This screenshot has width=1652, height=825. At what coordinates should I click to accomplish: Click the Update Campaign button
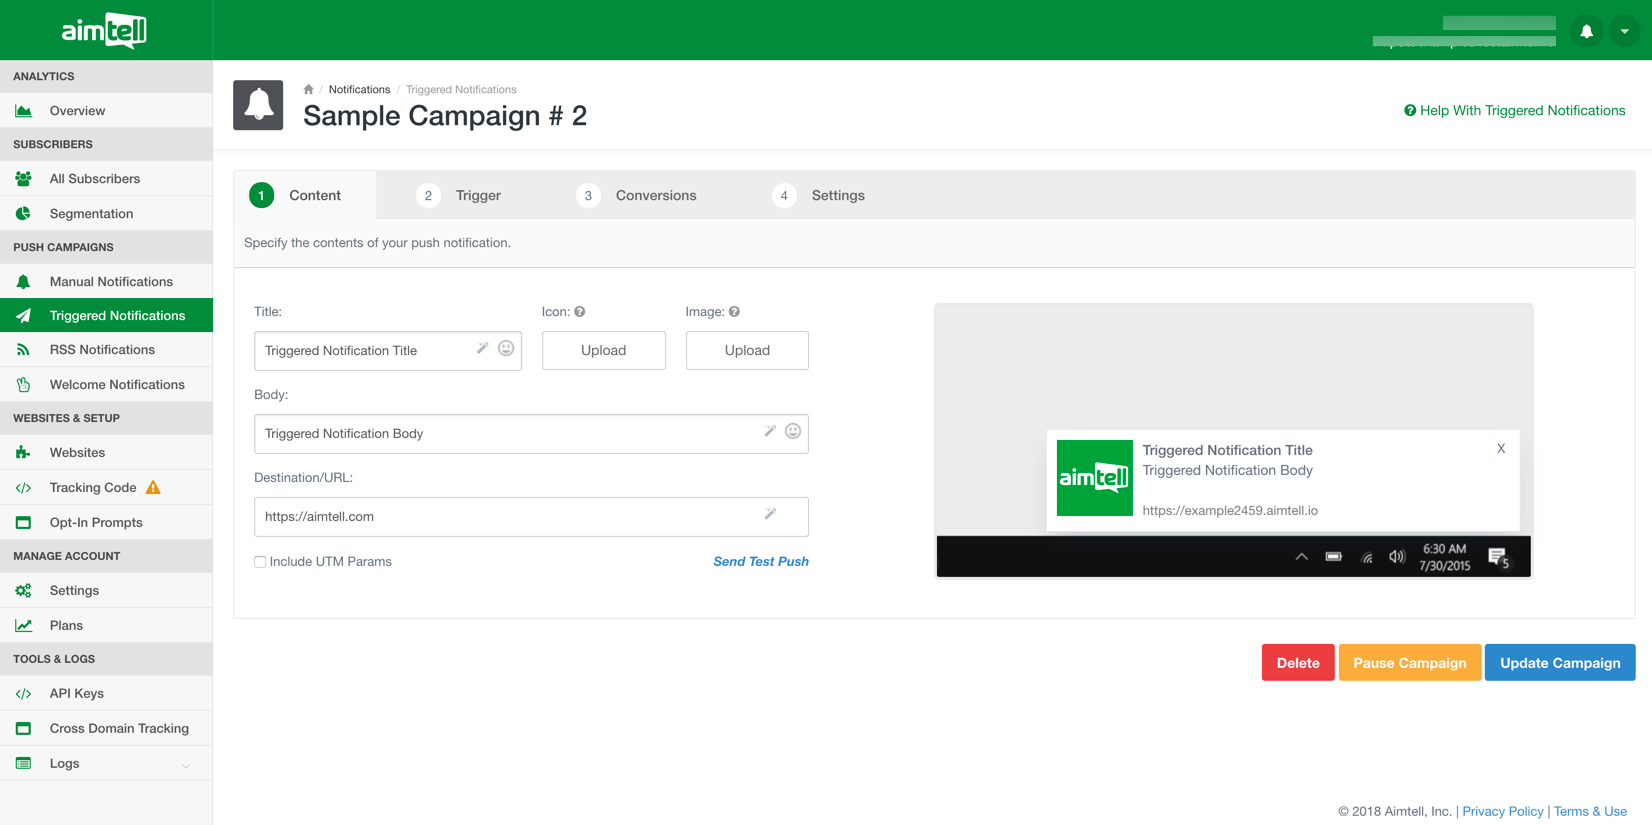(1559, 663)
